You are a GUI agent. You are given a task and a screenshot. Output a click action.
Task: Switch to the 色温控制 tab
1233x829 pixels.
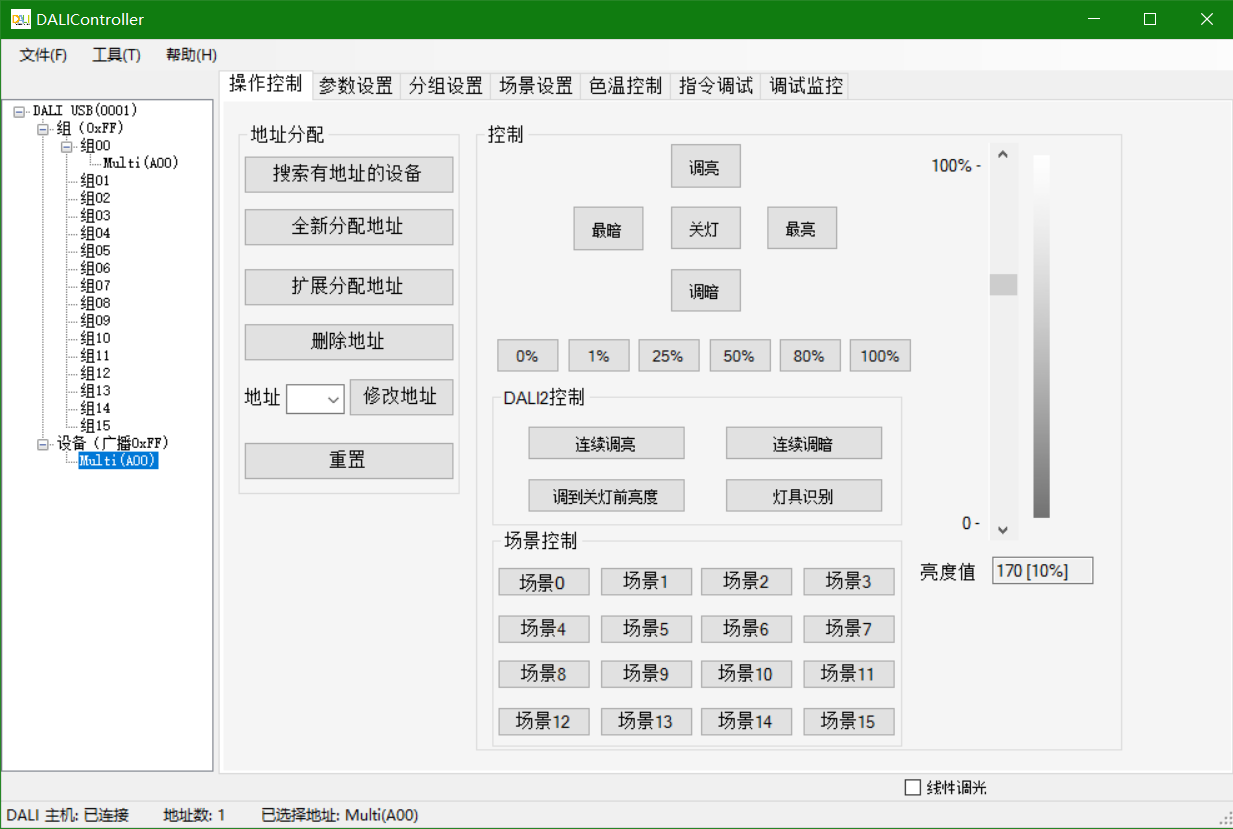[x=625, y=86]
